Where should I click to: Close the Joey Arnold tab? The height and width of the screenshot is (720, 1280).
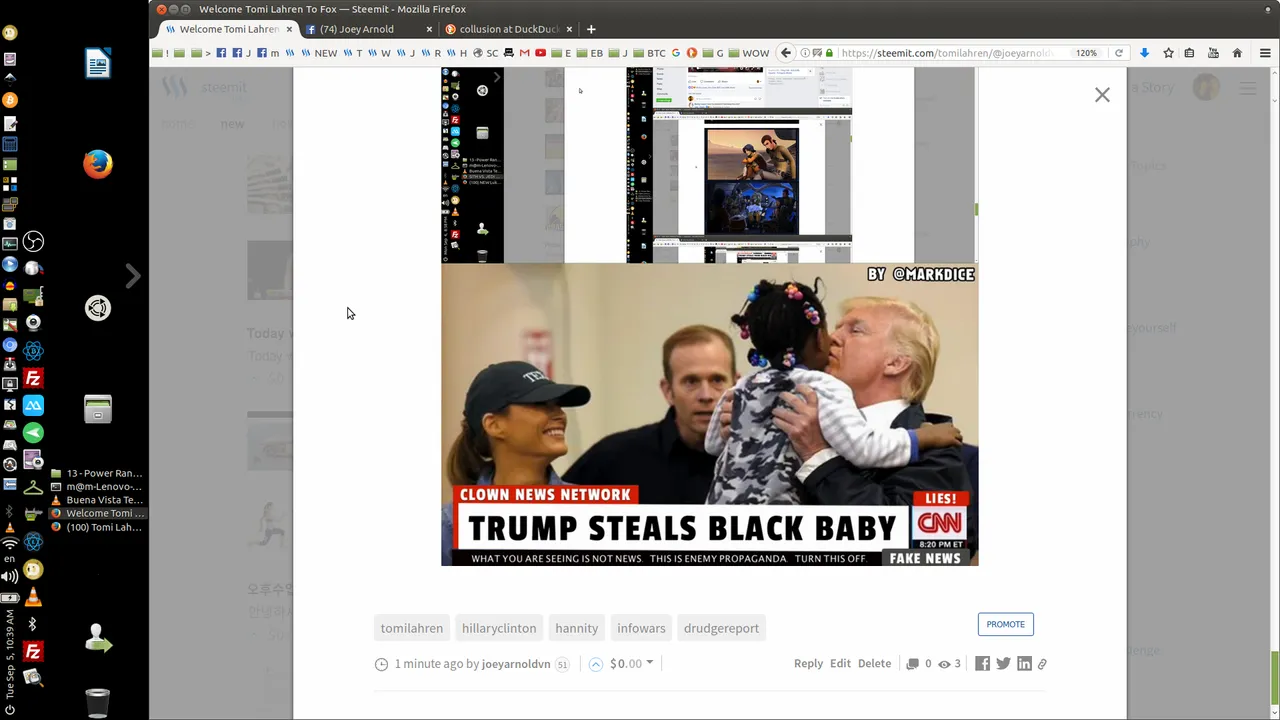click(x=430, y=29)
